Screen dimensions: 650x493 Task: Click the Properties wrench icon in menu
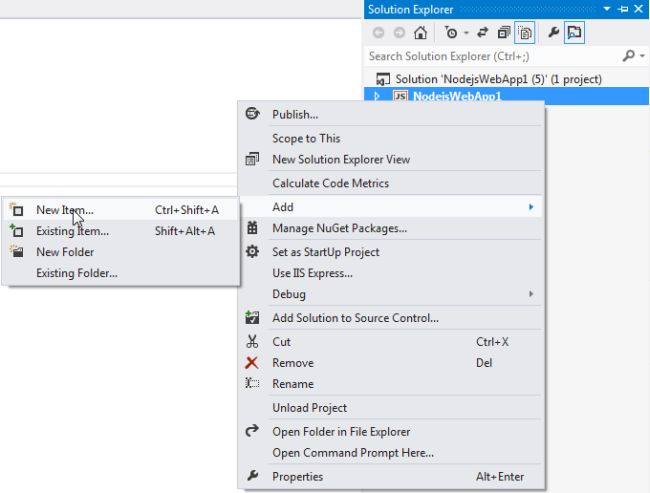click(252, 476)
